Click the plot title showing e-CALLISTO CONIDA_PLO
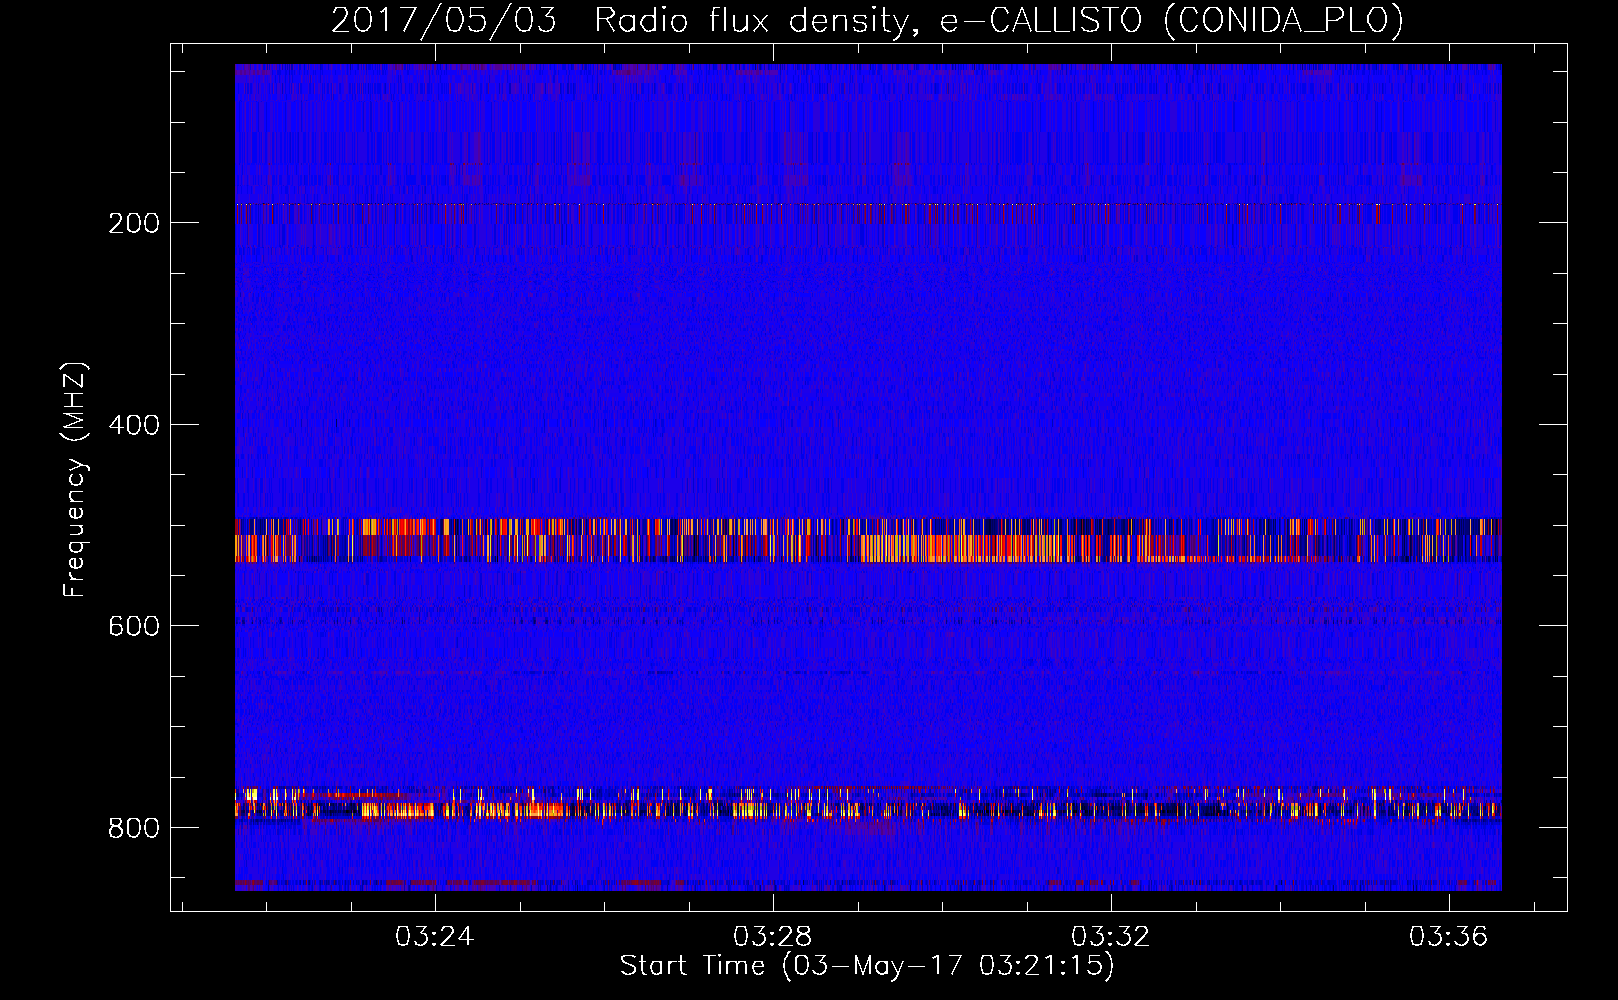 coord(867,20)
